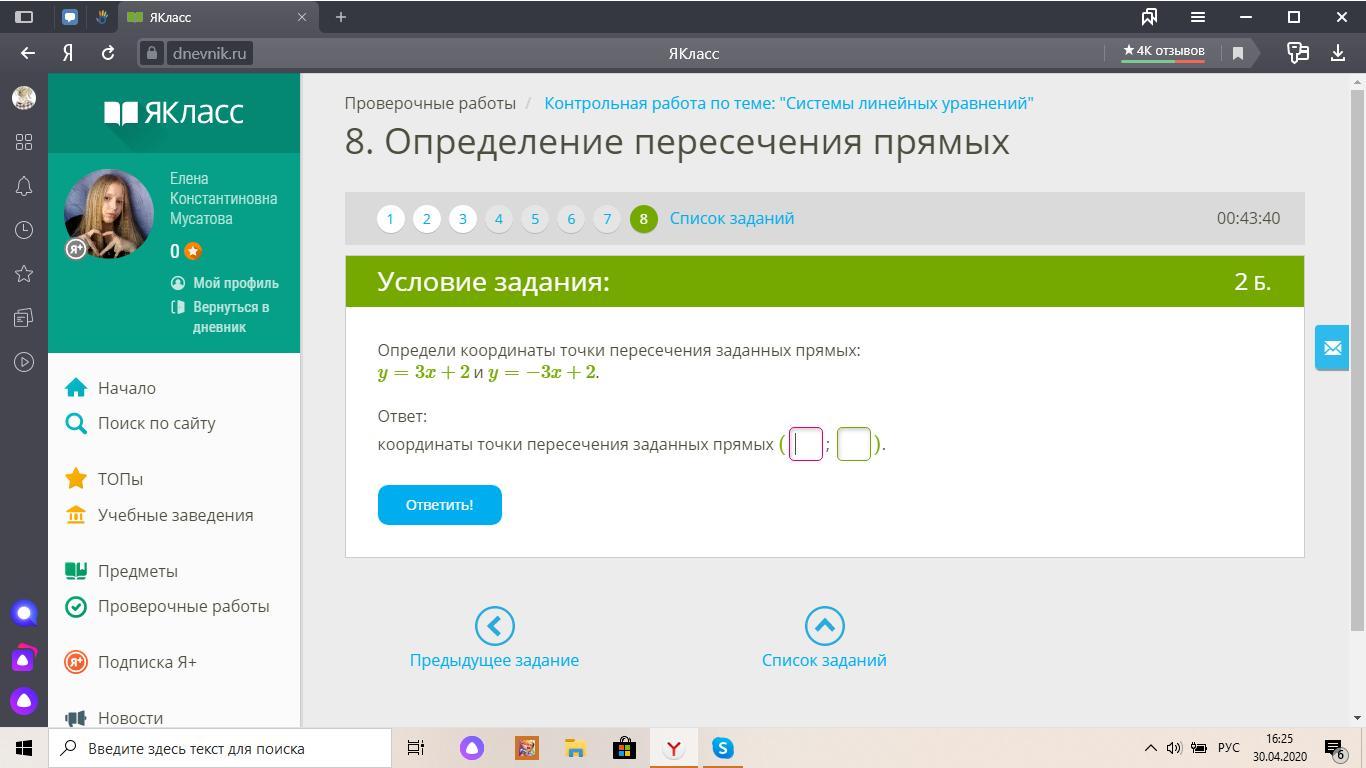The image size is (1366, 768).
Task: Open the 4K отзывов reviews badge
Action: tap(1163, 52)
